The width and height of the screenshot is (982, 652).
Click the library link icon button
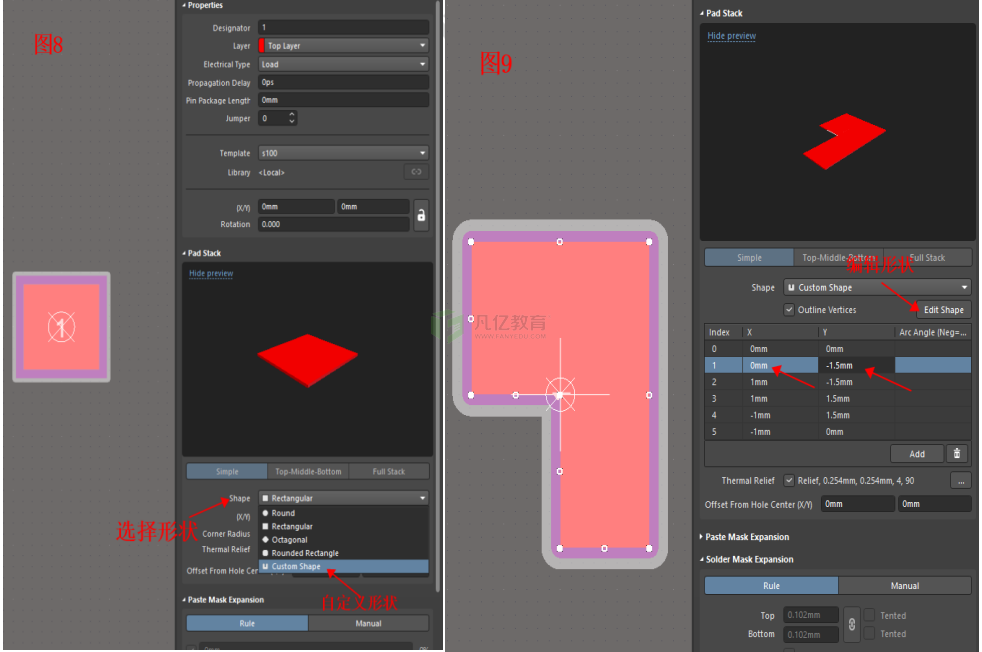tap(416, 172)
